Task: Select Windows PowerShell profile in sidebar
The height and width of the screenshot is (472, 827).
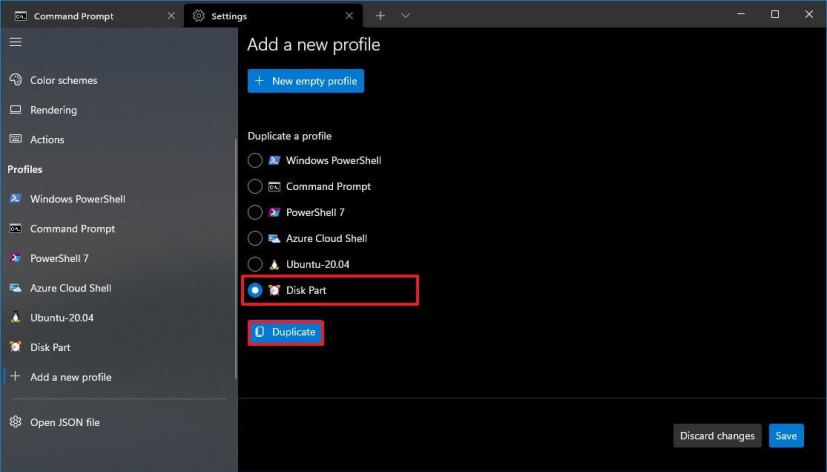Action: (x=119, y=199)
